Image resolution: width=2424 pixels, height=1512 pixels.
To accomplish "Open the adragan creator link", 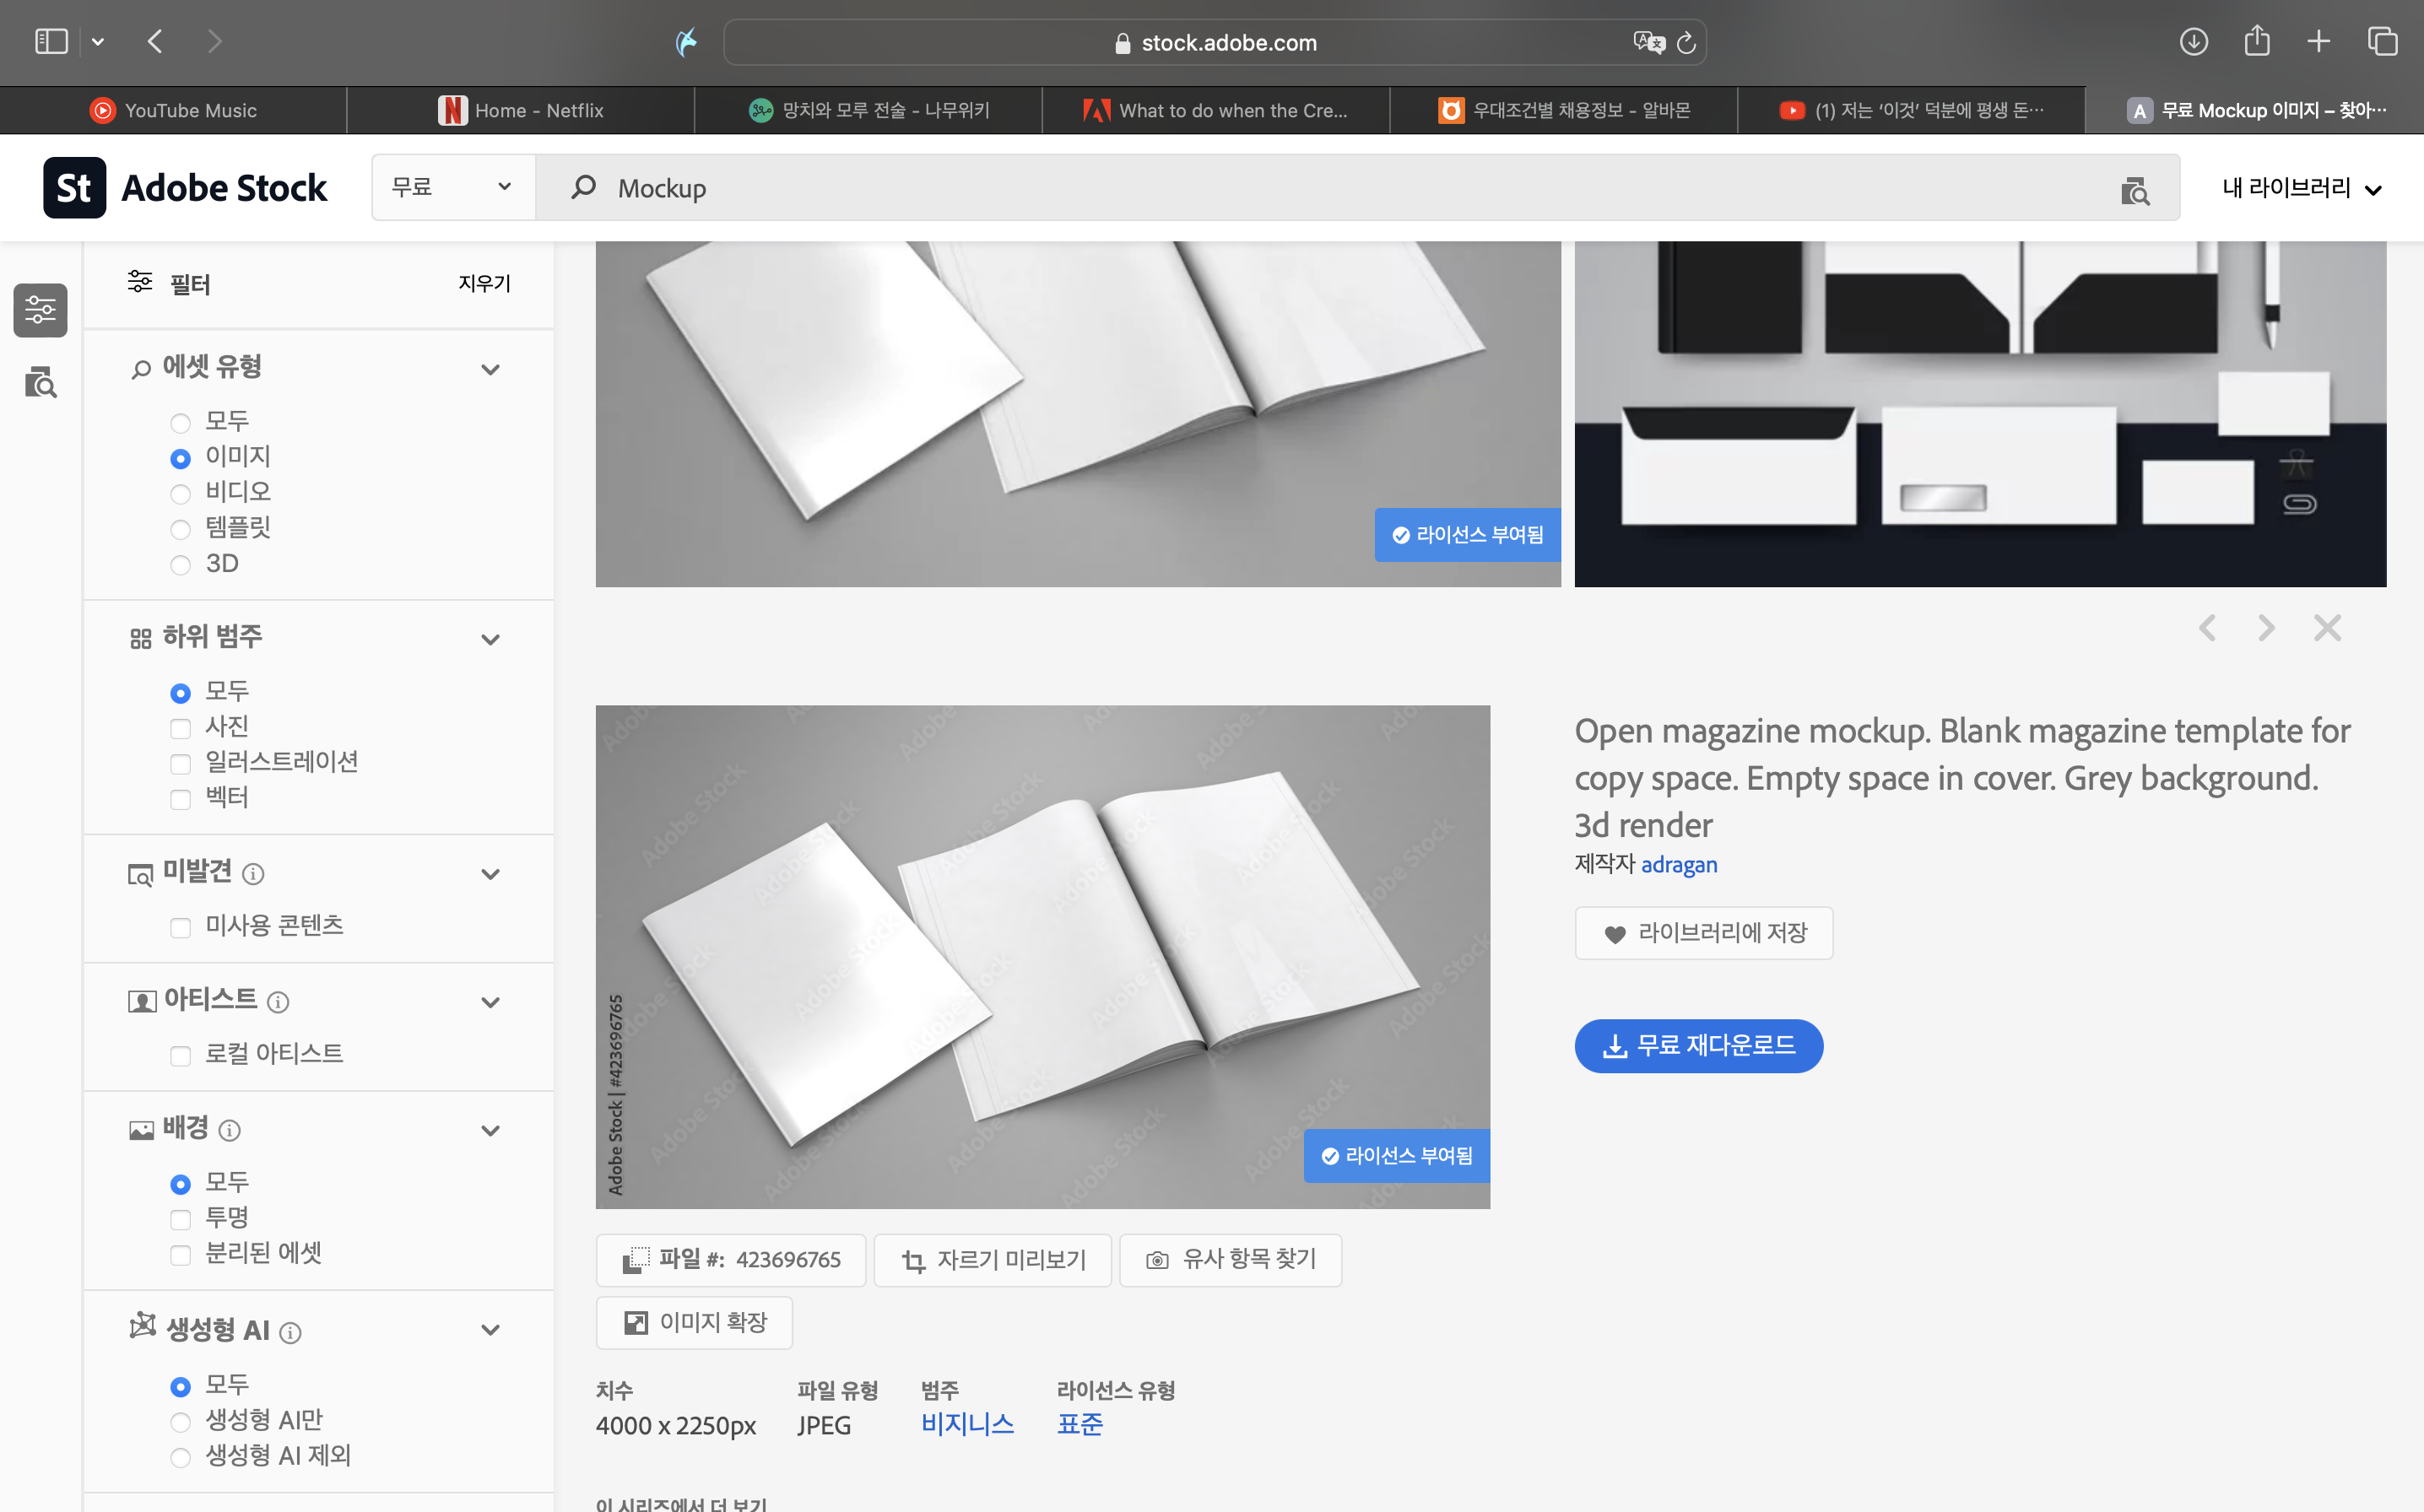I will tap(1678, 864).
